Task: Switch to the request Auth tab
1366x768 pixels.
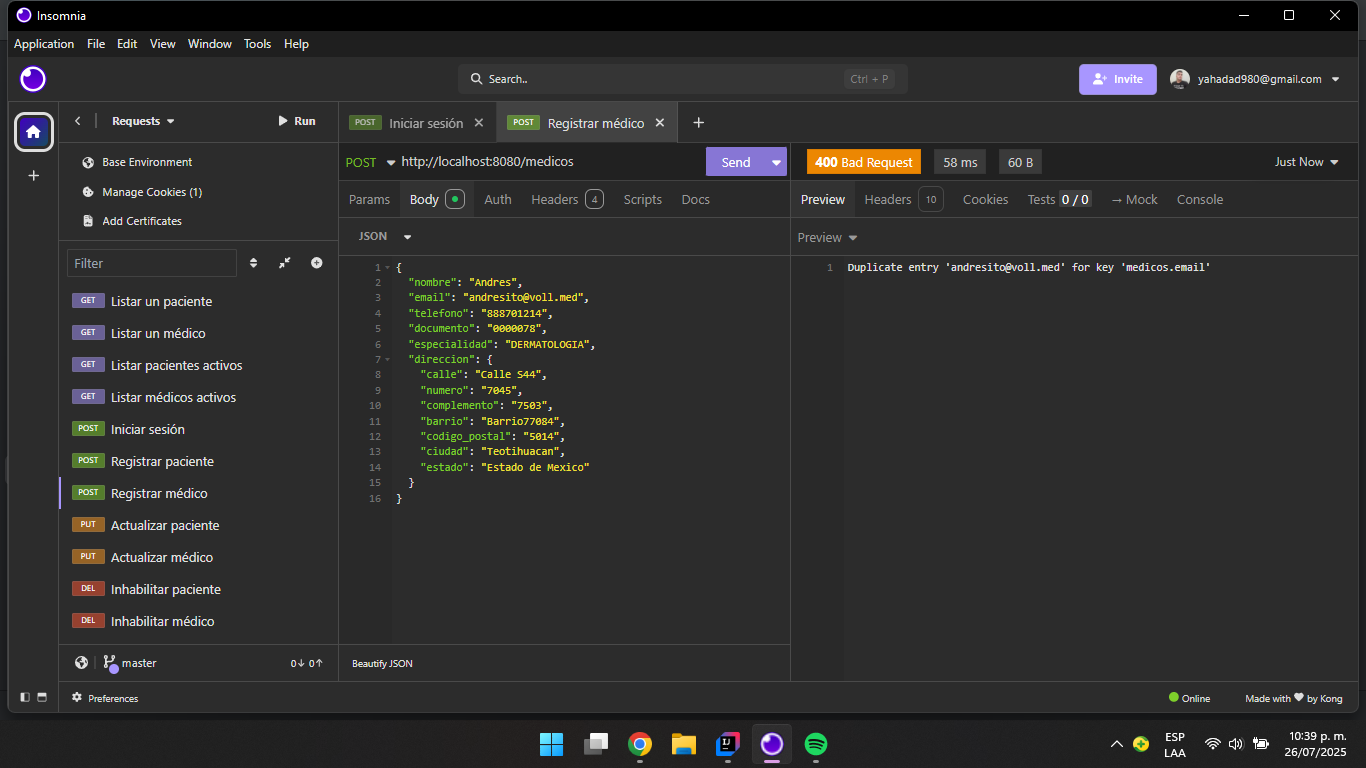Action: tap(498, 199)
